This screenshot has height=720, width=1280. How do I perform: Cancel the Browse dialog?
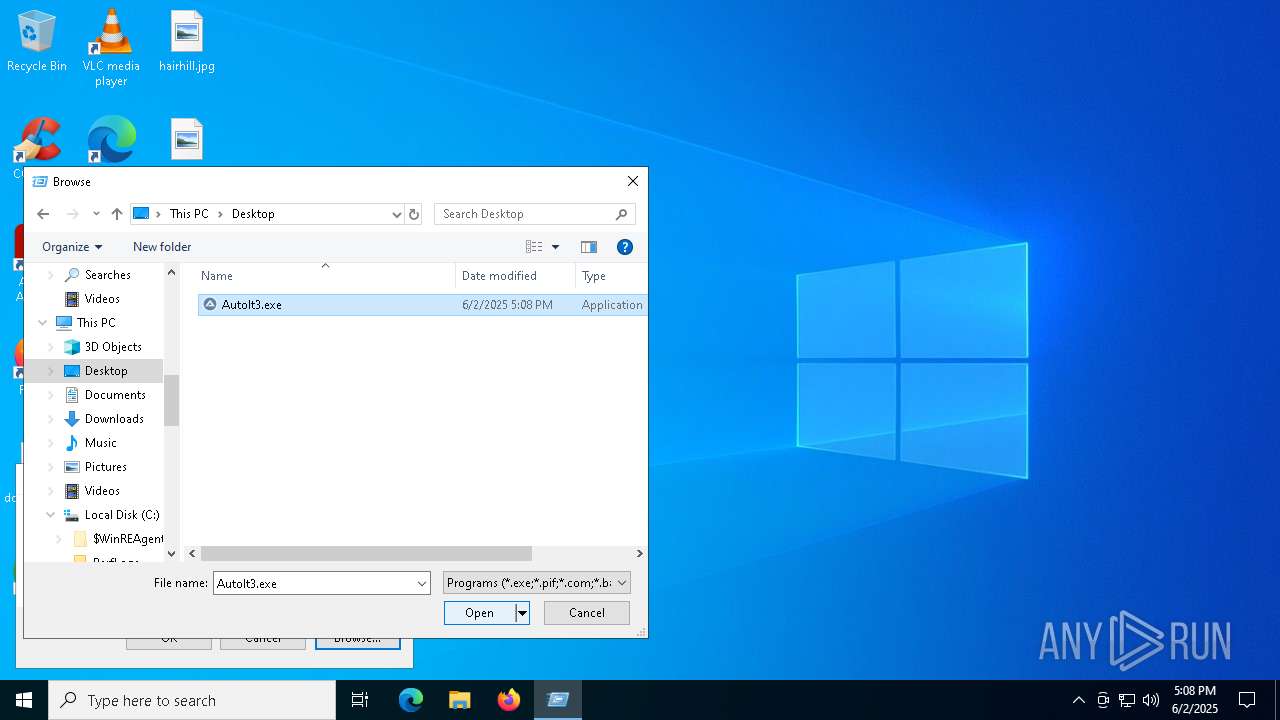587,613
